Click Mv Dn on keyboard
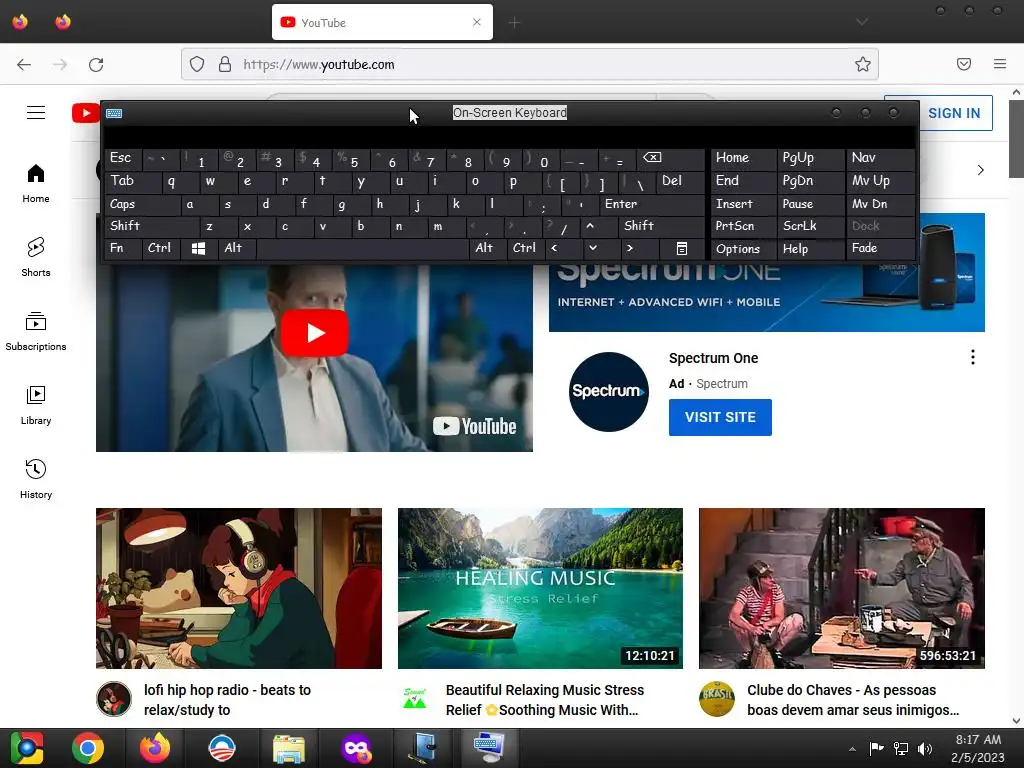 (880, 204)
